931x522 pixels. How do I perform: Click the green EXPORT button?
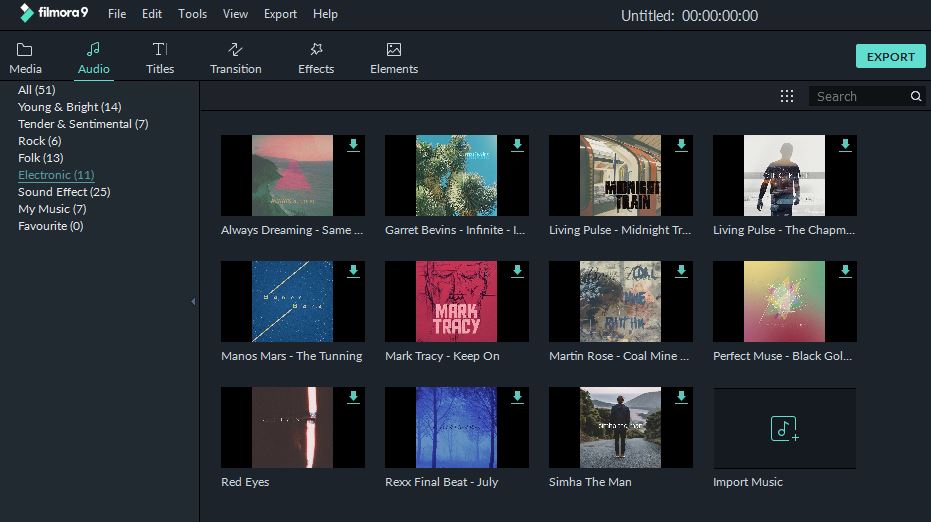891,56
